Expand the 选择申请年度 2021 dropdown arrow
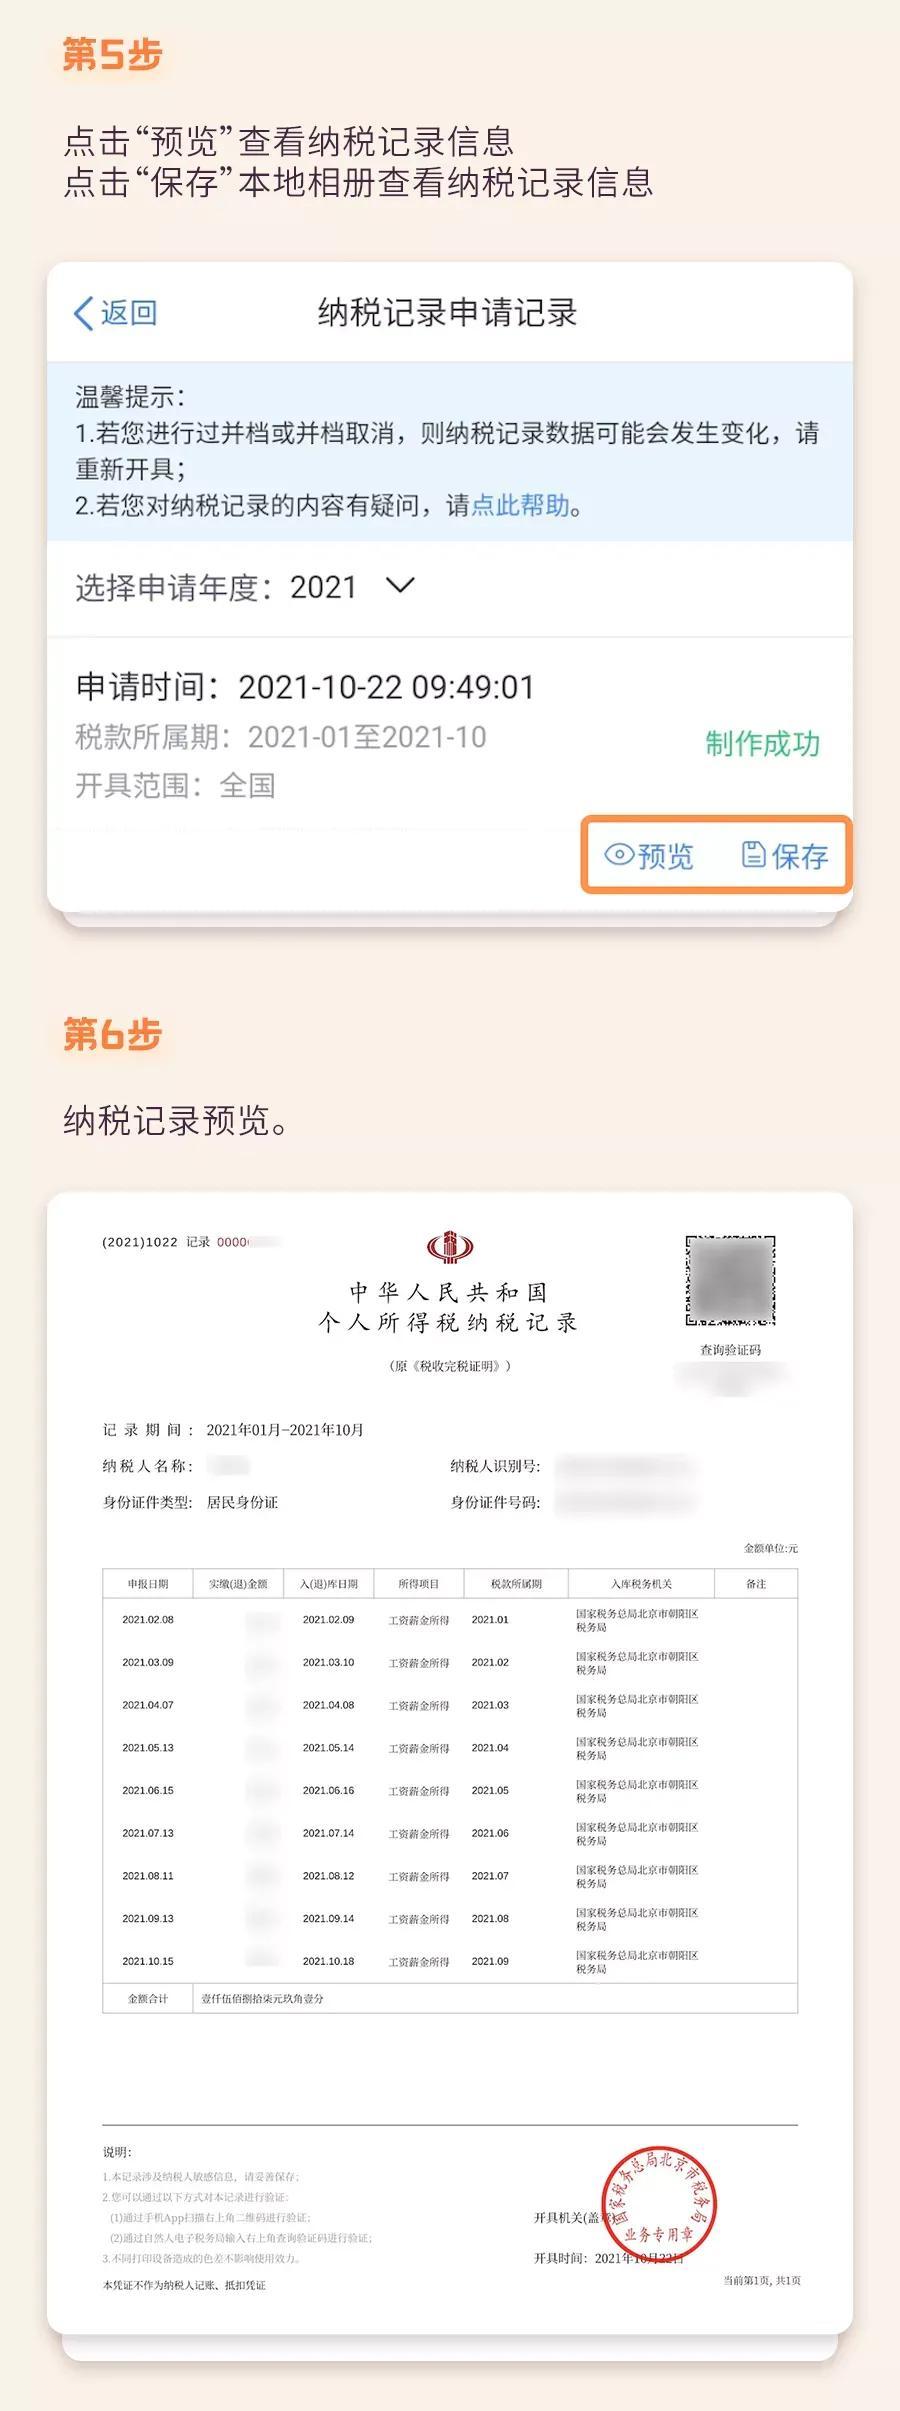The image size is (900, 2411). tap(400, 586)
